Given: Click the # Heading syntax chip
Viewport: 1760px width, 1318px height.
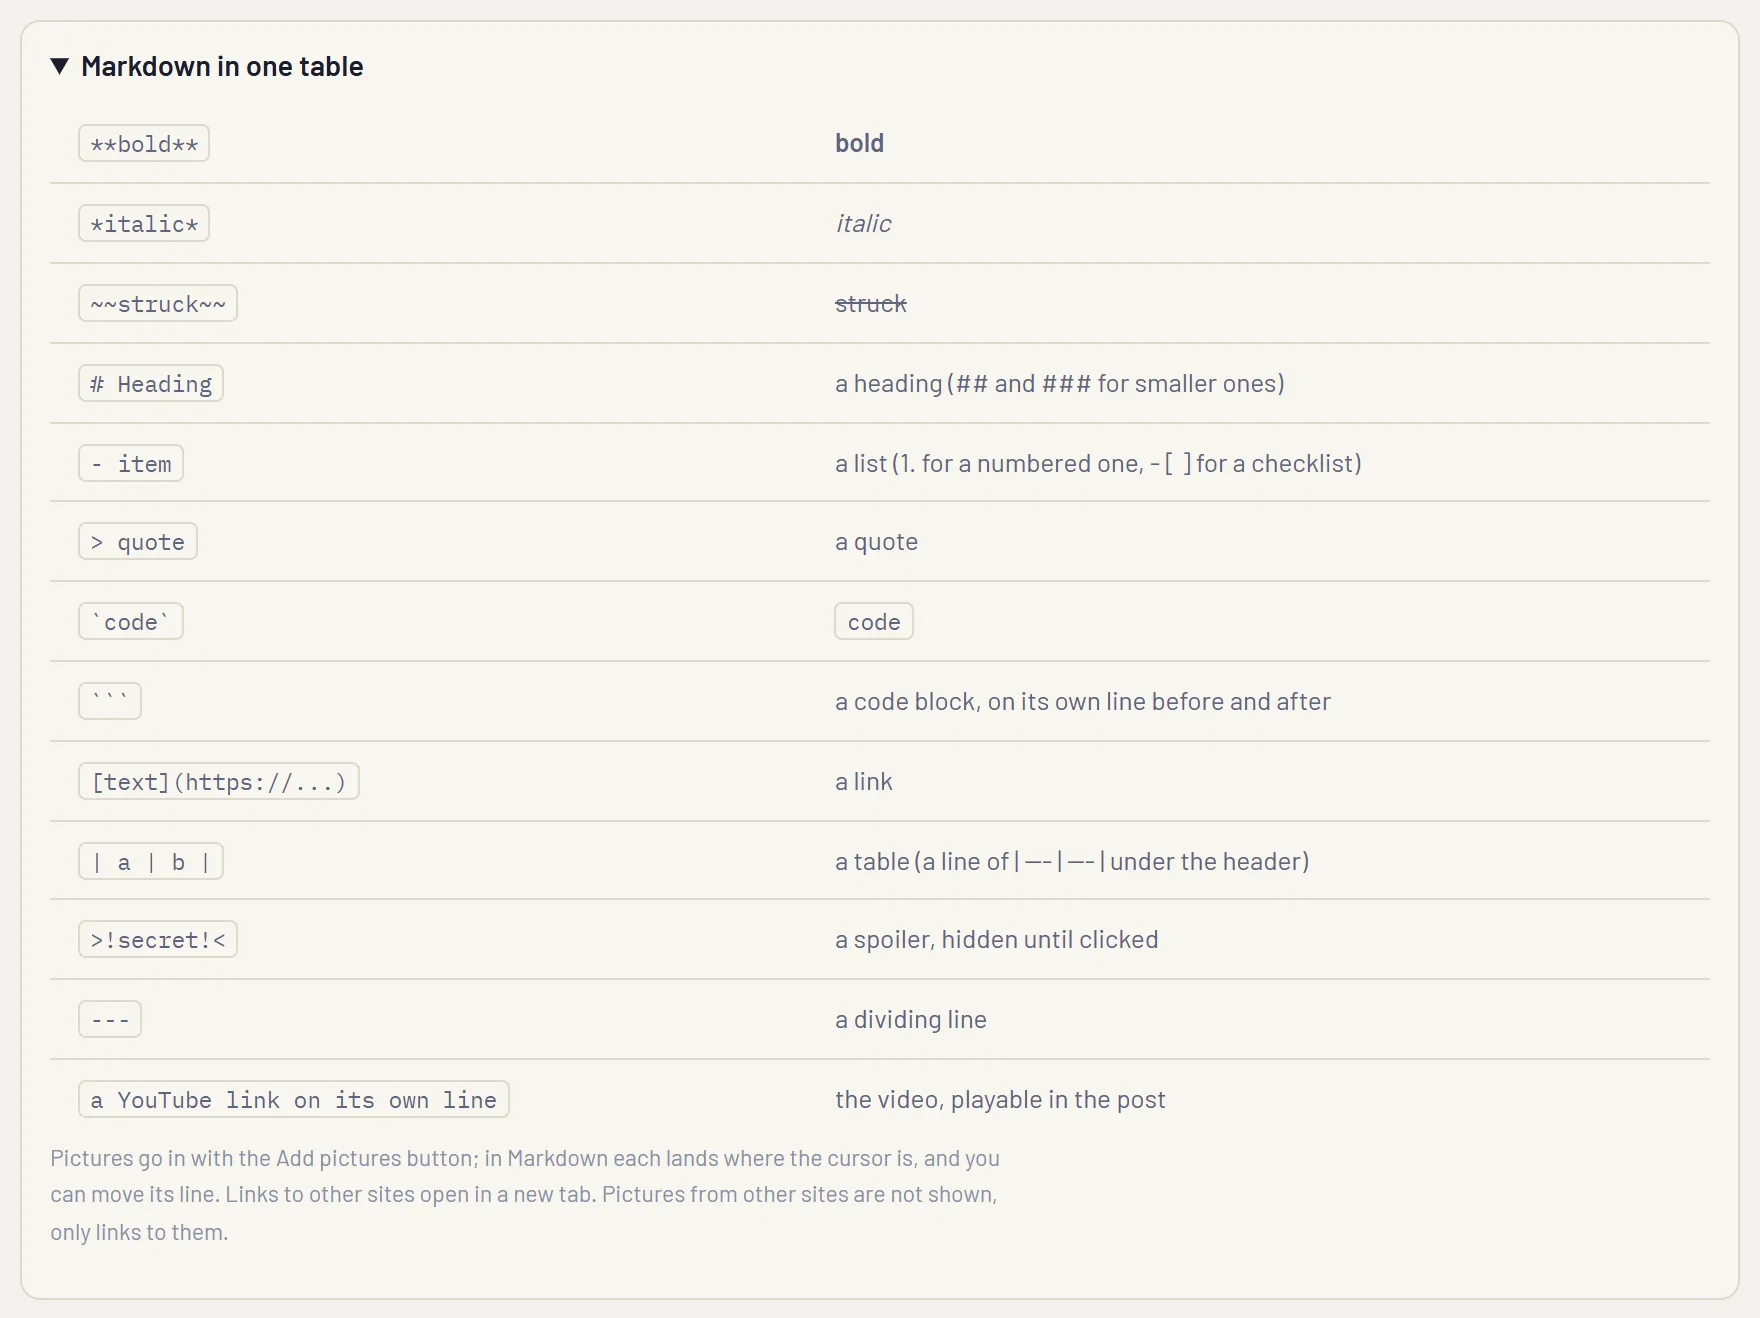Looking at the screenshot, I should pyautogui.click(x=151, y=383).
